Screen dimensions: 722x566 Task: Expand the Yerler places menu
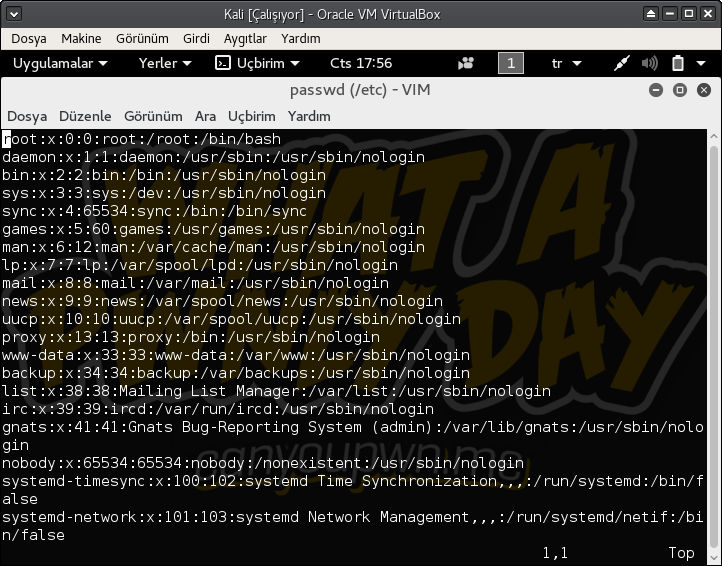(165, 63)
